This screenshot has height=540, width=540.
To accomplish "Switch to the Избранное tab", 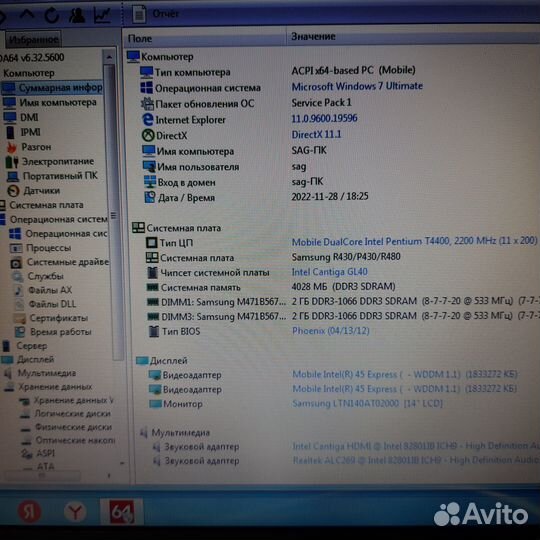I will (x=33, y=40).
